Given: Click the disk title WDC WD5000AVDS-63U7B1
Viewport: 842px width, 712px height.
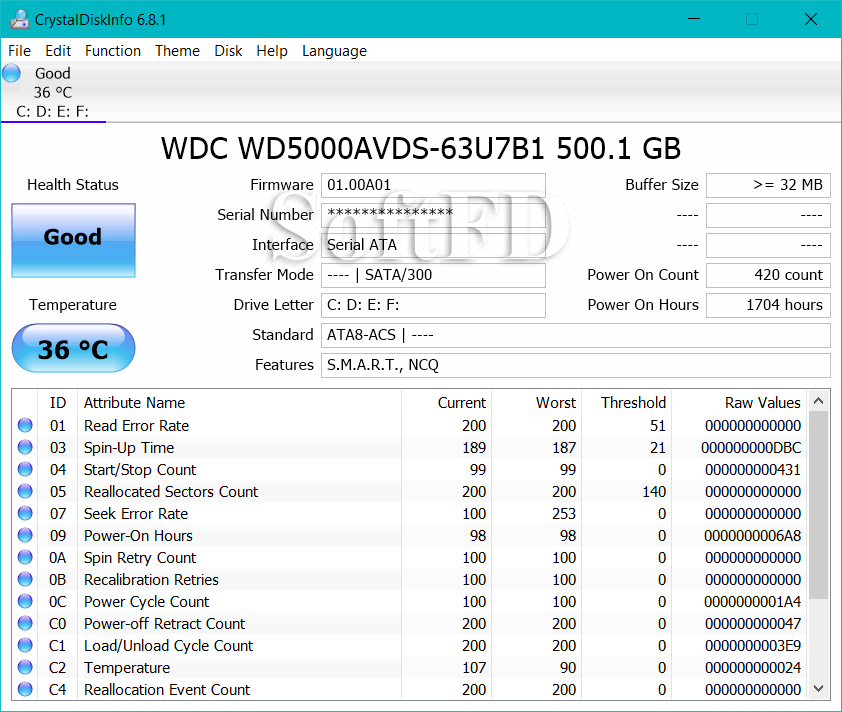Looking at the screenshot, I should click(x=353, y=149).
